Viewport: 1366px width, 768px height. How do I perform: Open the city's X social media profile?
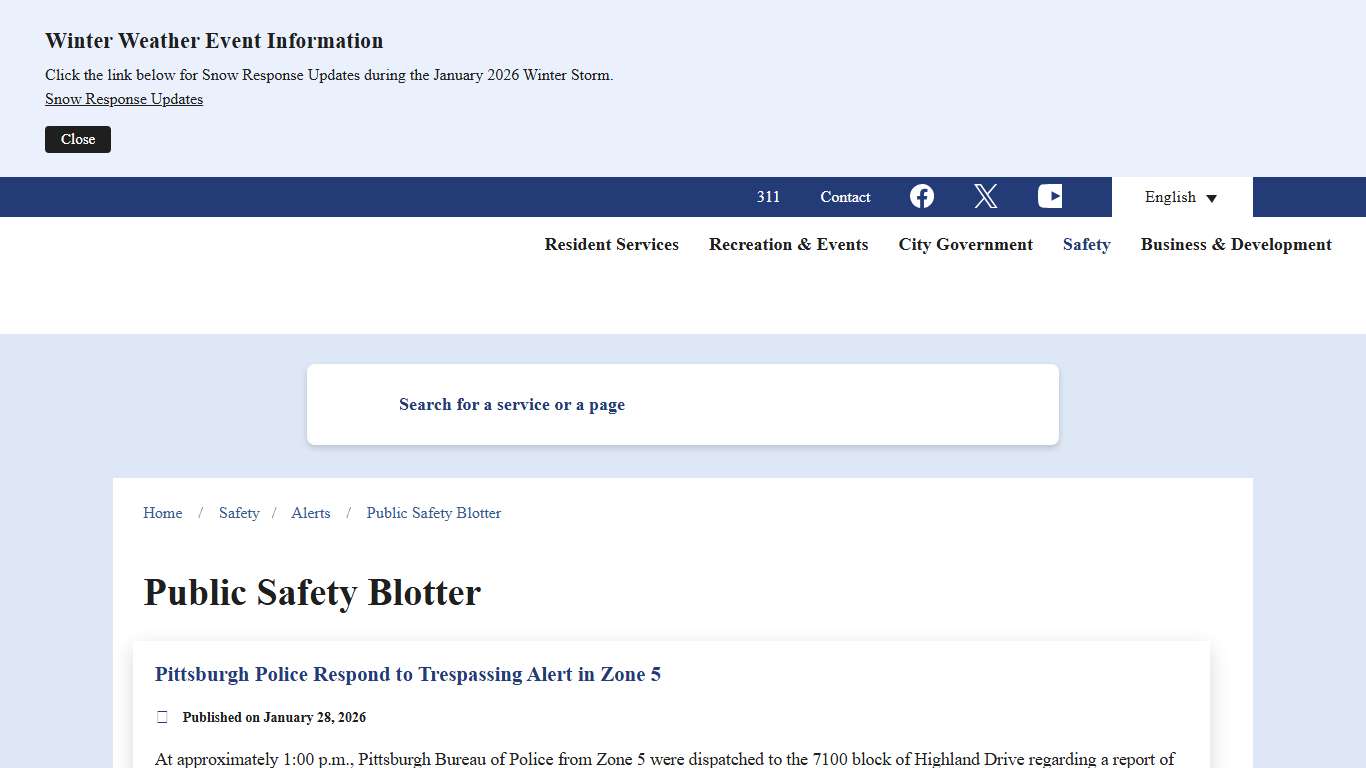(x=985, y=196)
